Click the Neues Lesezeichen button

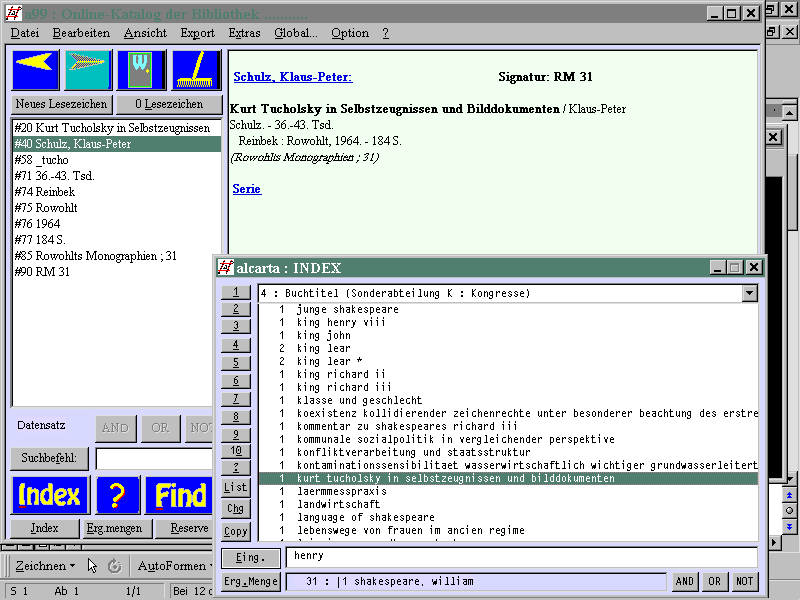coord(58,104)
